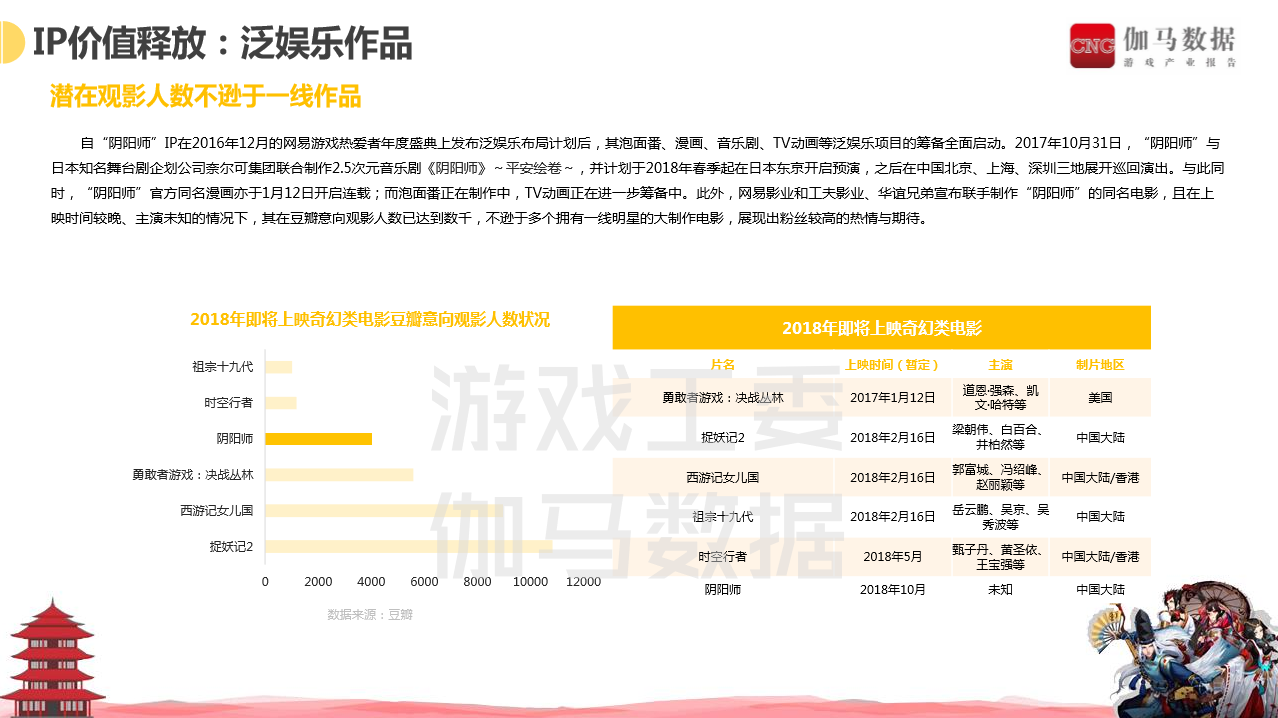Click the cast cell 梁朝伟、白百合、井柏然等

(1000, 437)
